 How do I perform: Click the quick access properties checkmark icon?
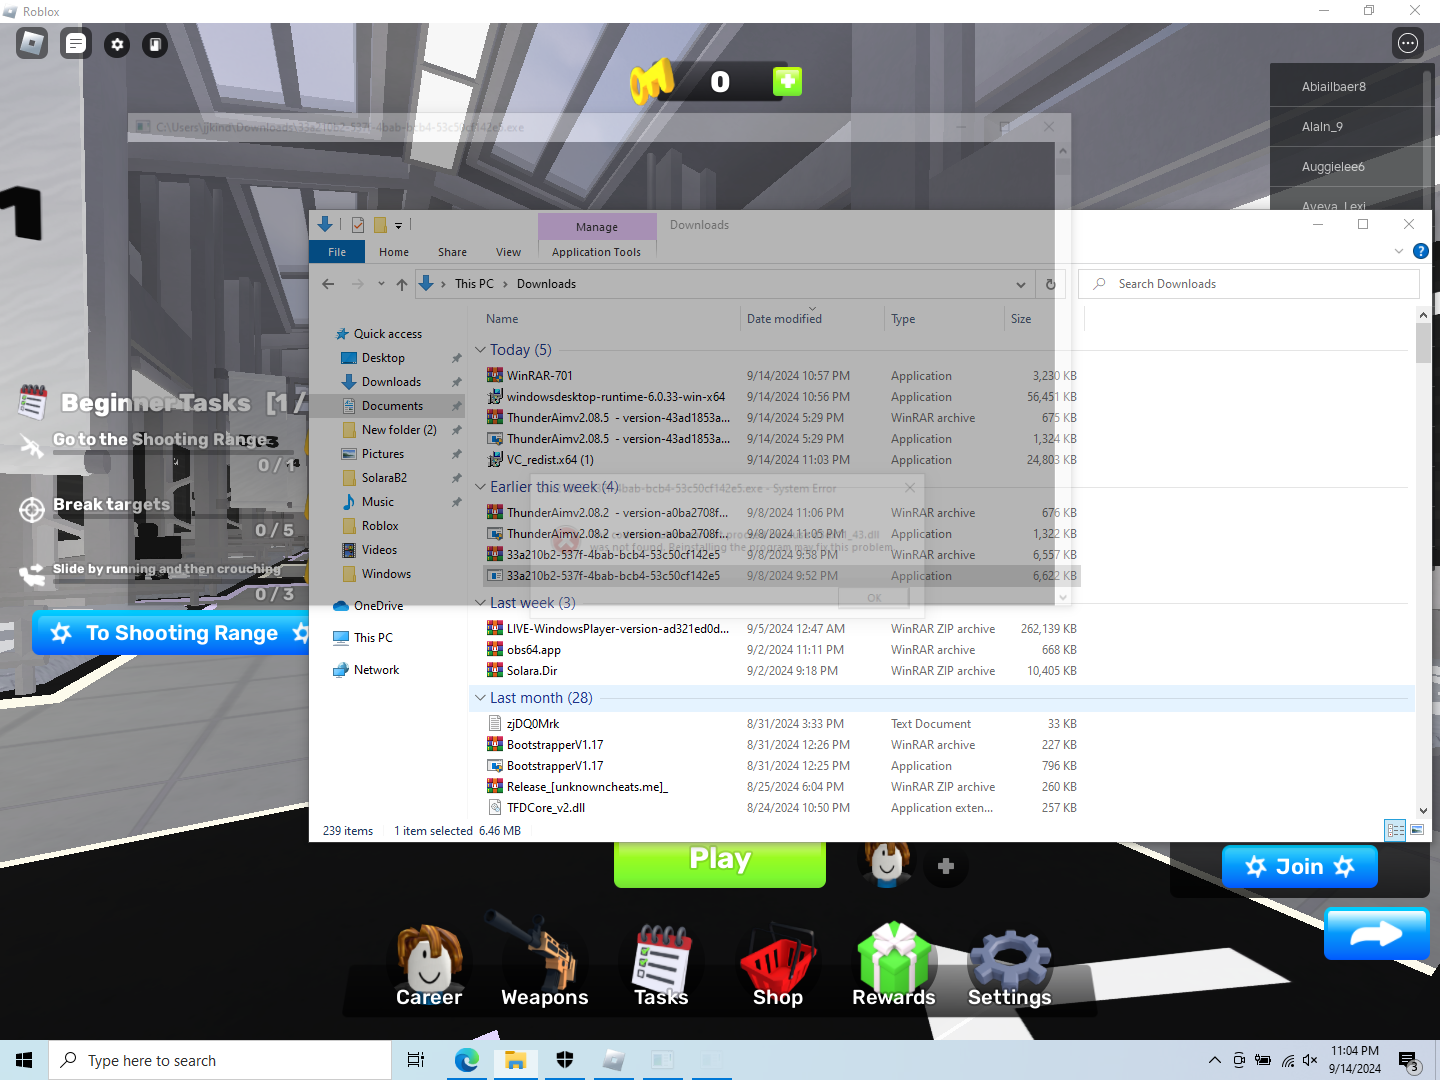[x=358, y=225]
